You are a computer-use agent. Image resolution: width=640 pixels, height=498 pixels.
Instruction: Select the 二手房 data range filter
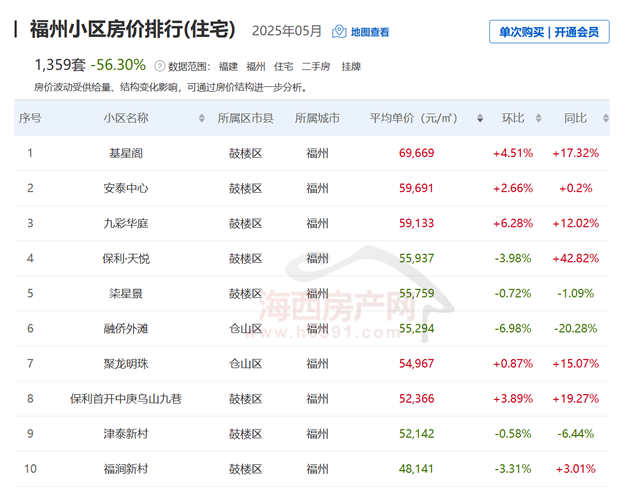tap(316, 66)
